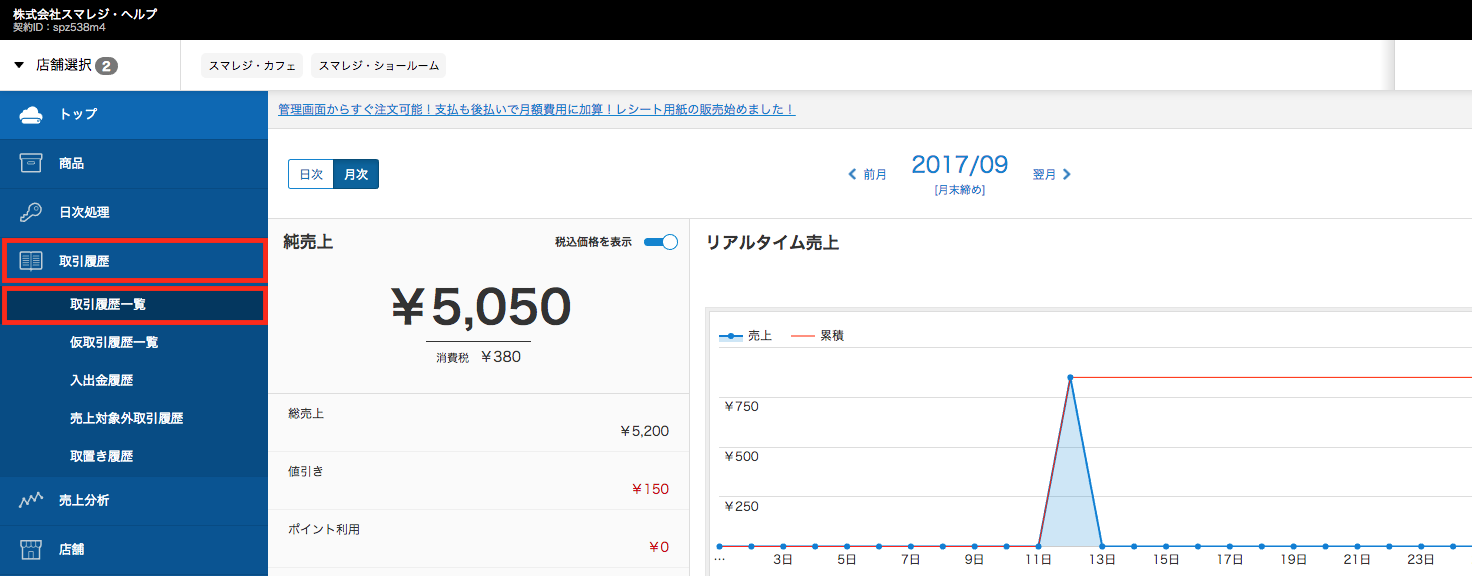Go to 前月 previous month
The image size is (1472, 576).
pos(867,174)
